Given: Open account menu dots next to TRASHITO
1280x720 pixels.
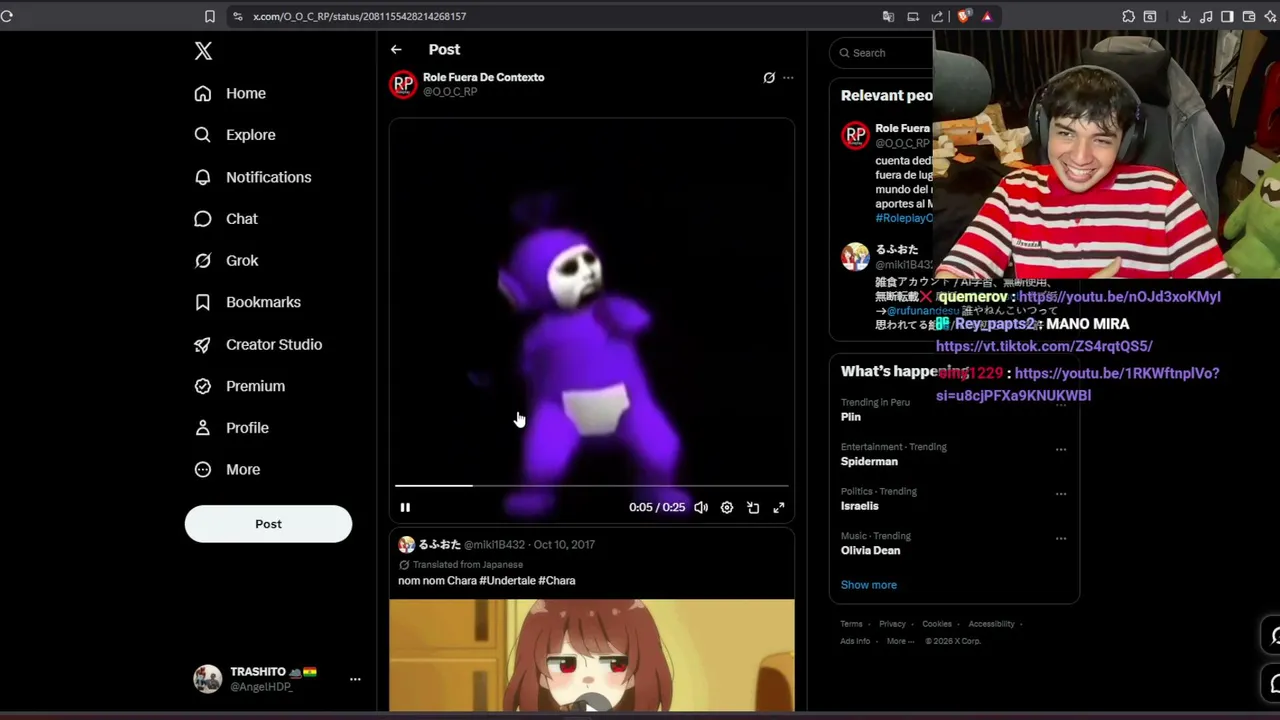Looking at the screenshot, I should click(355, 679).
